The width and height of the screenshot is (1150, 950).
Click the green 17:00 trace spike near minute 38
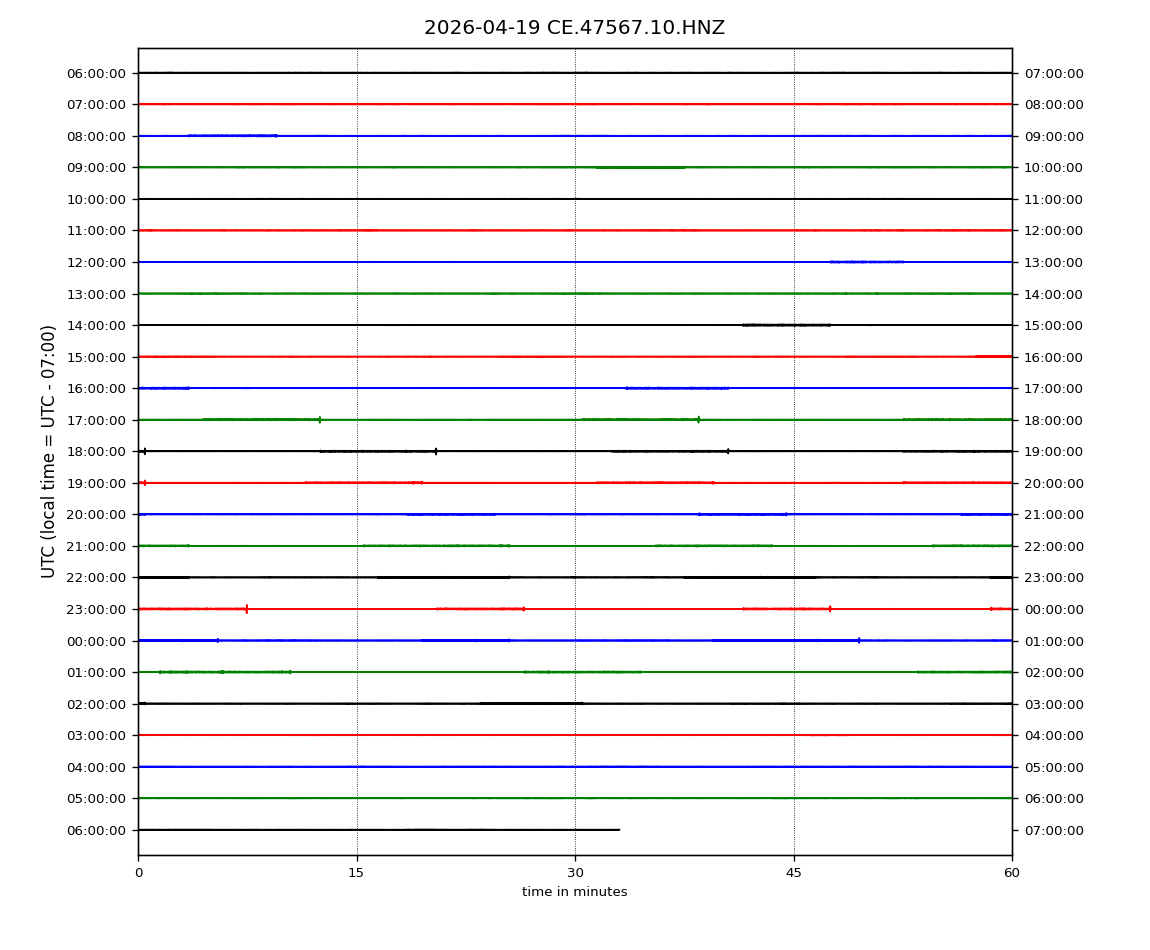(698, 419)
